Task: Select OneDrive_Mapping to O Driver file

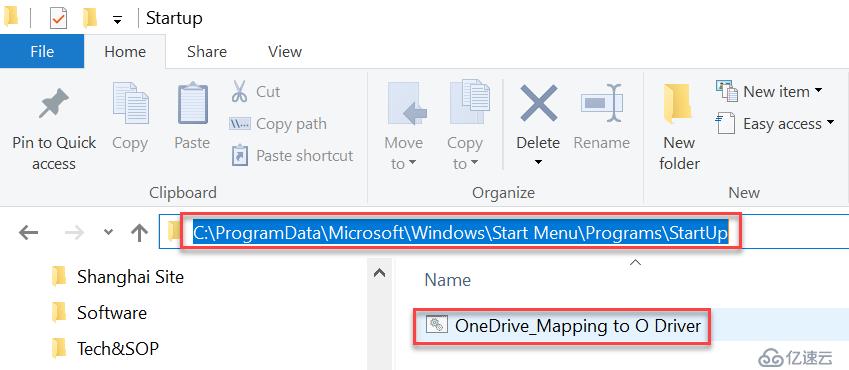Action: coord(563,326)
